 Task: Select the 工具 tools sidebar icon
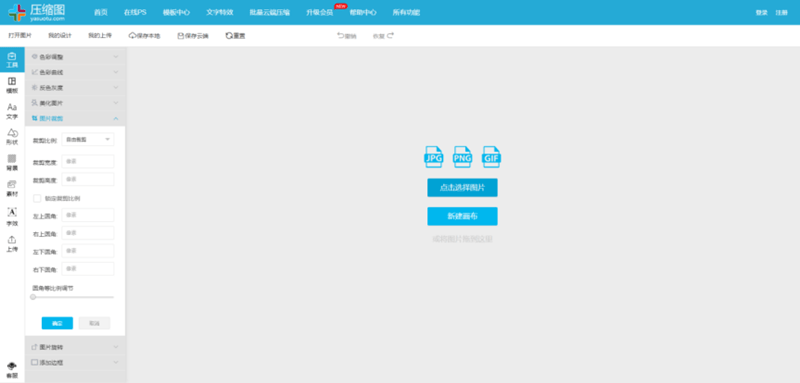click(12, 60)
